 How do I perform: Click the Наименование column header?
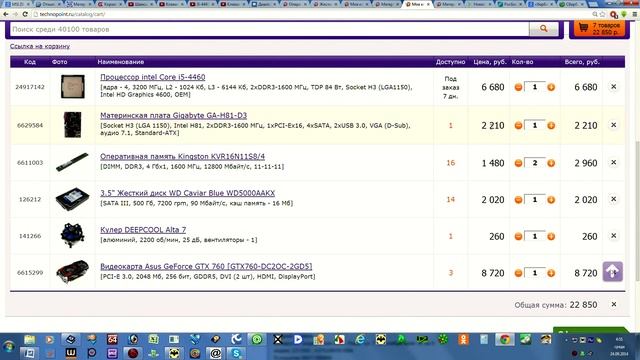click(121, 62)
